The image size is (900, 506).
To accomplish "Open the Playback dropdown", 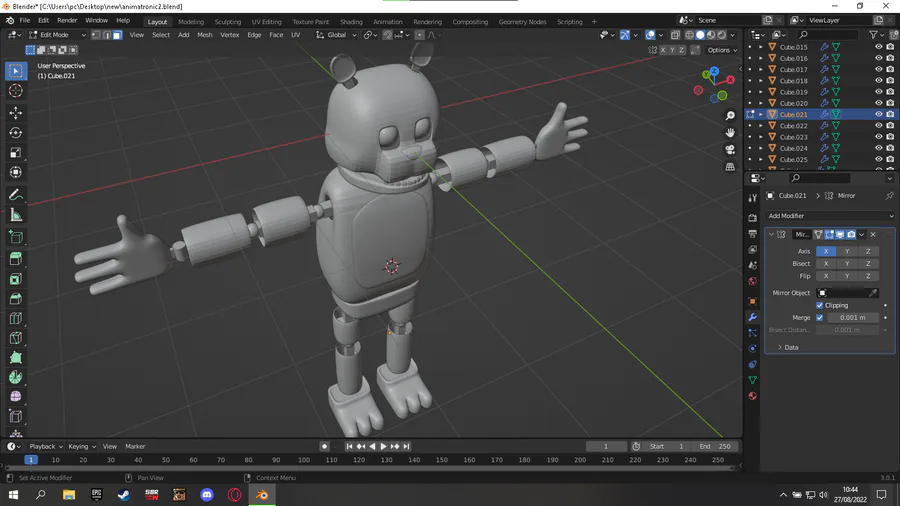I will click(46, 446).
